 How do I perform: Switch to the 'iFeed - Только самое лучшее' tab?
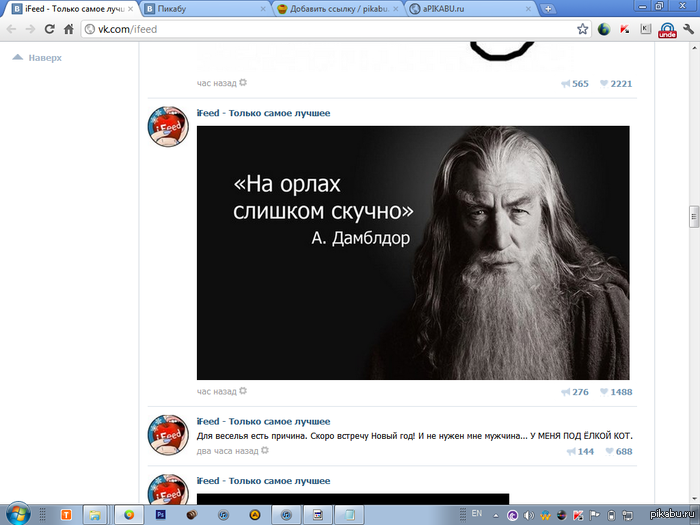pyautogui.click(x=71, y=8)
